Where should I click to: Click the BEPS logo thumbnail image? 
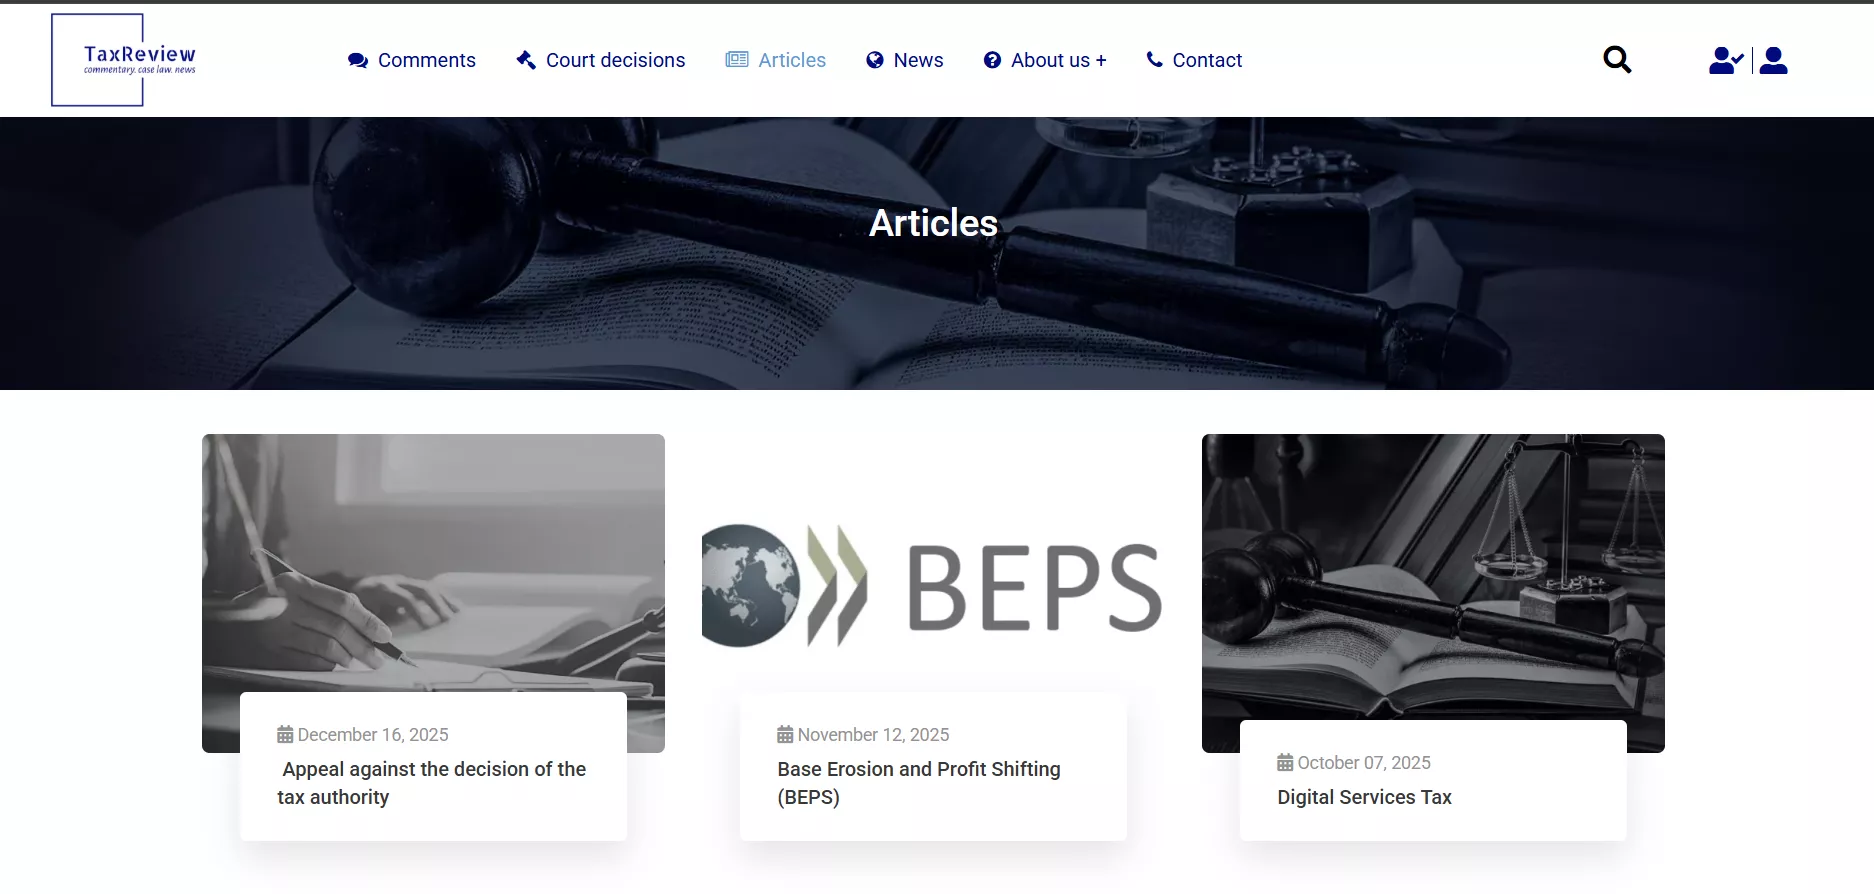pos(932,585)
